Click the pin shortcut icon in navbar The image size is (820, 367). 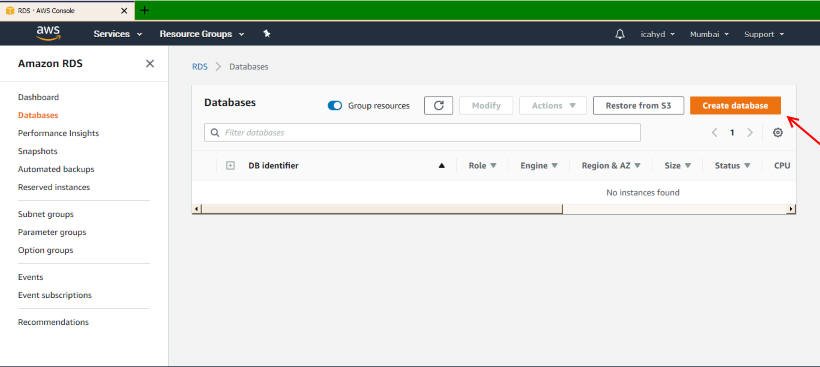tap(267, 33)
